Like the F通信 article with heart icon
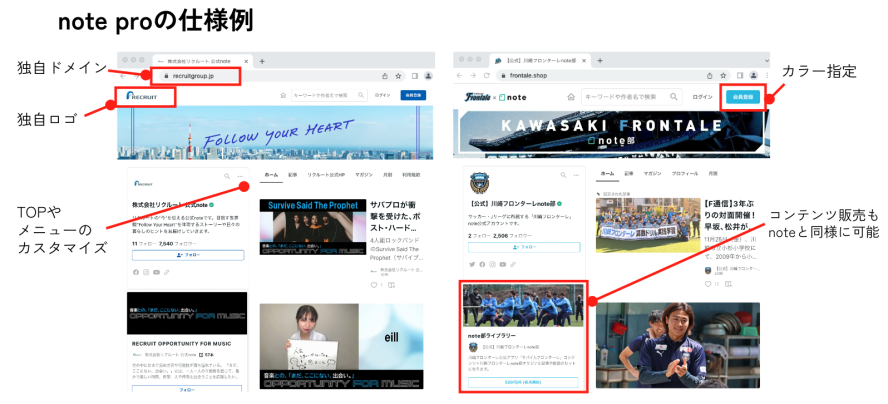 pyautogui.click(x=708, y=283)
